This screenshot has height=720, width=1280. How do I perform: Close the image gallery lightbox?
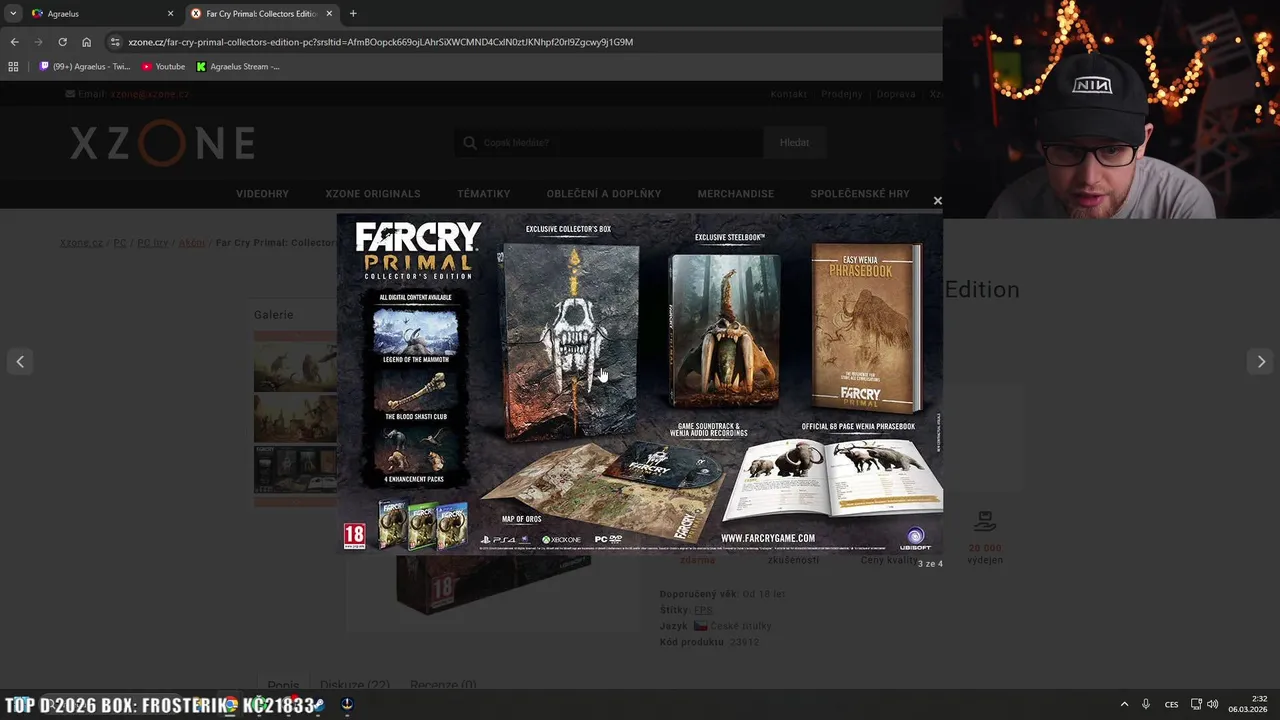pyautogui.click(x=937, y=201)
